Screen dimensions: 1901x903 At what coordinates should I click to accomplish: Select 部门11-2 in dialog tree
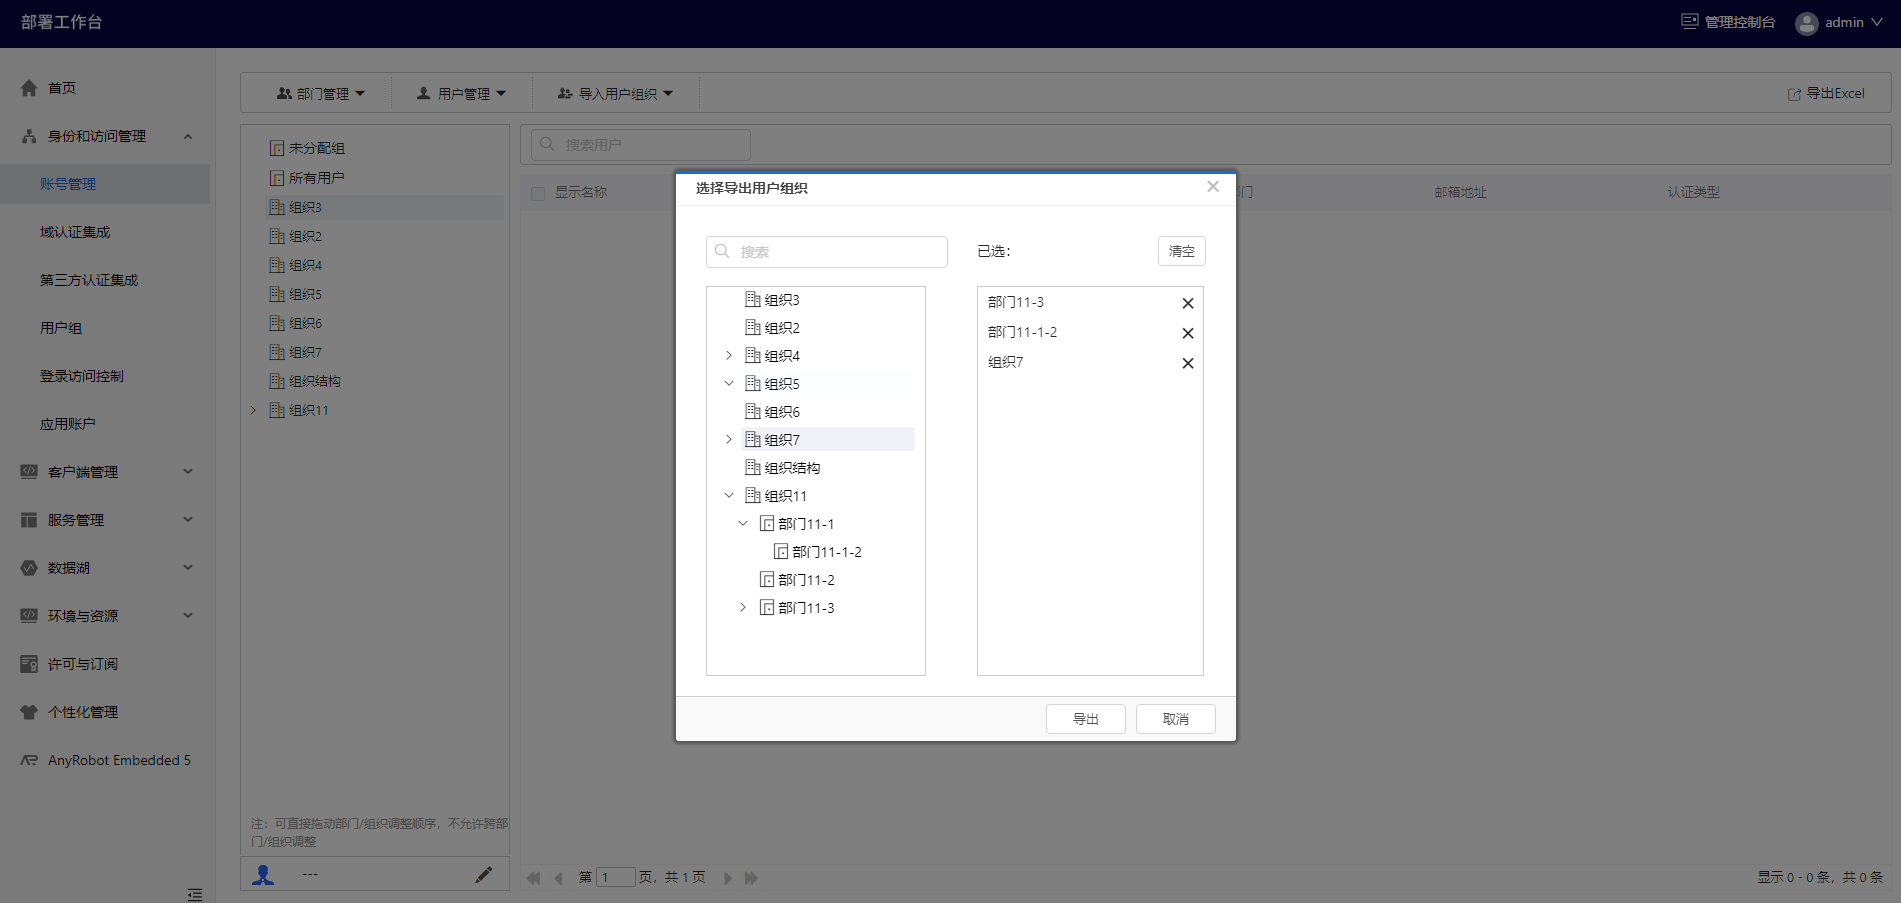[806, 580]
